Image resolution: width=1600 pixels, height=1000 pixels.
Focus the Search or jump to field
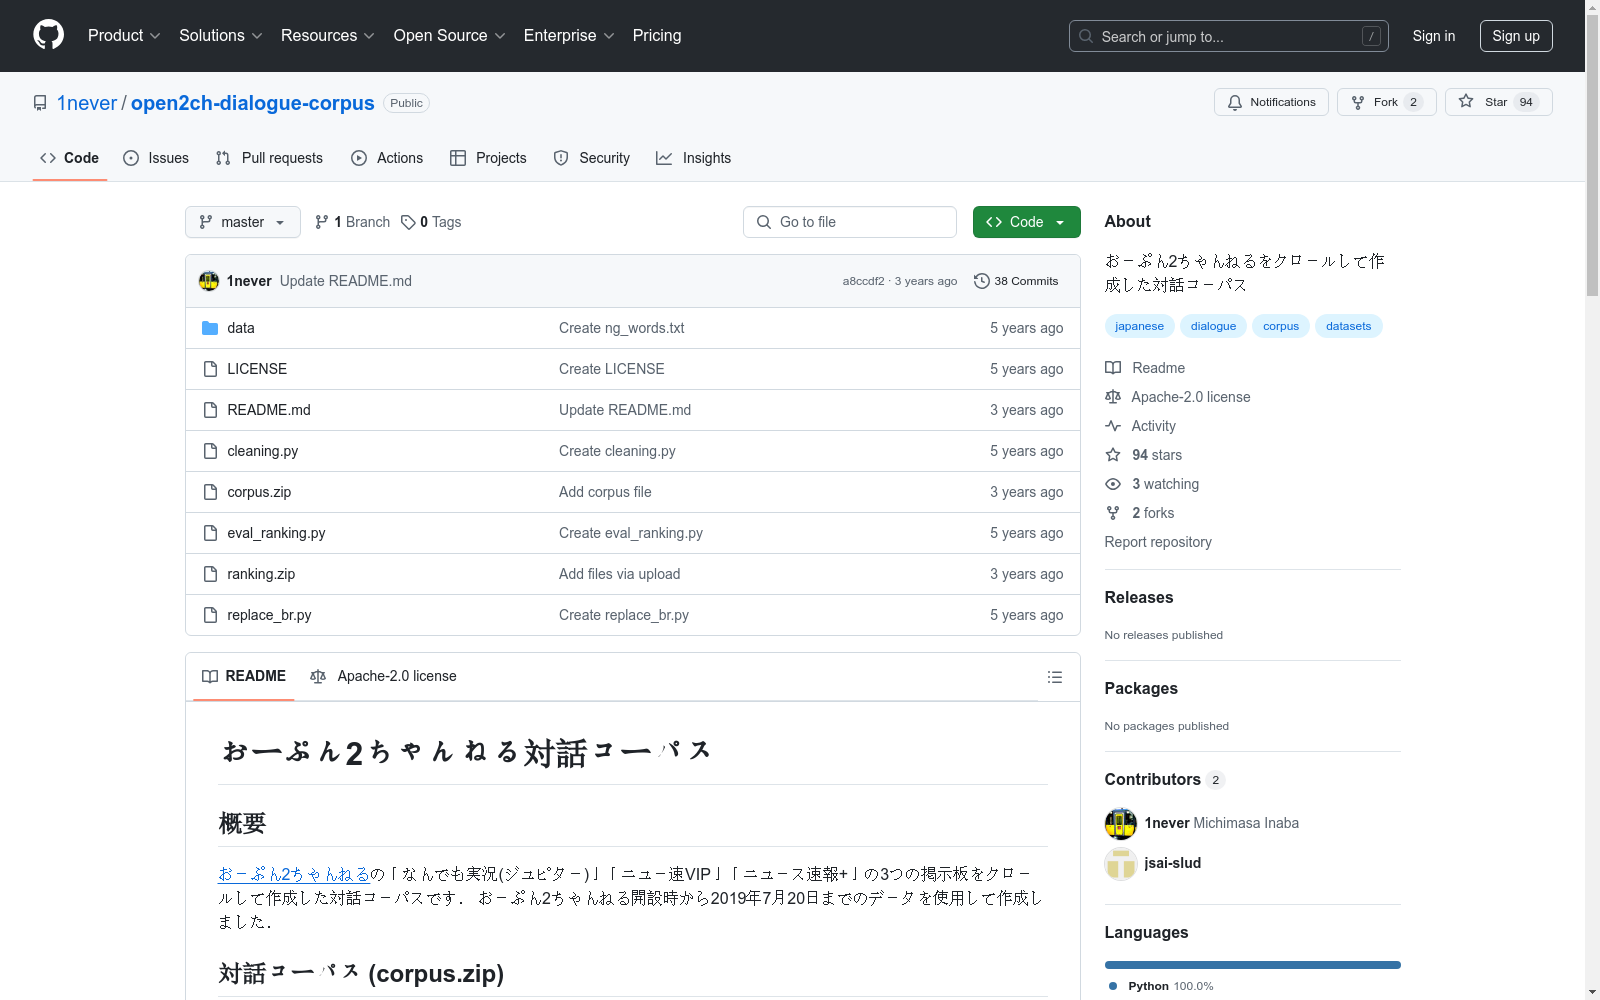(1228, 36)
